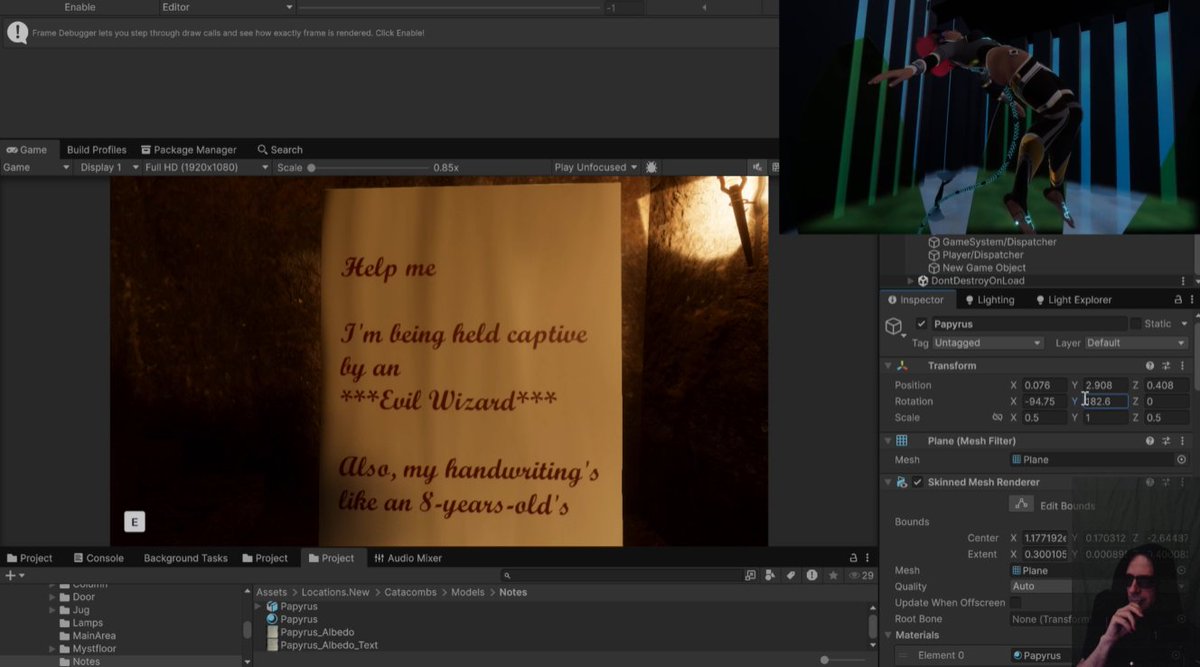Viewport: 1200px width, 667px height.
Task: Open the Full HD resolution dropdown
Action: click(x=206, y=167)
